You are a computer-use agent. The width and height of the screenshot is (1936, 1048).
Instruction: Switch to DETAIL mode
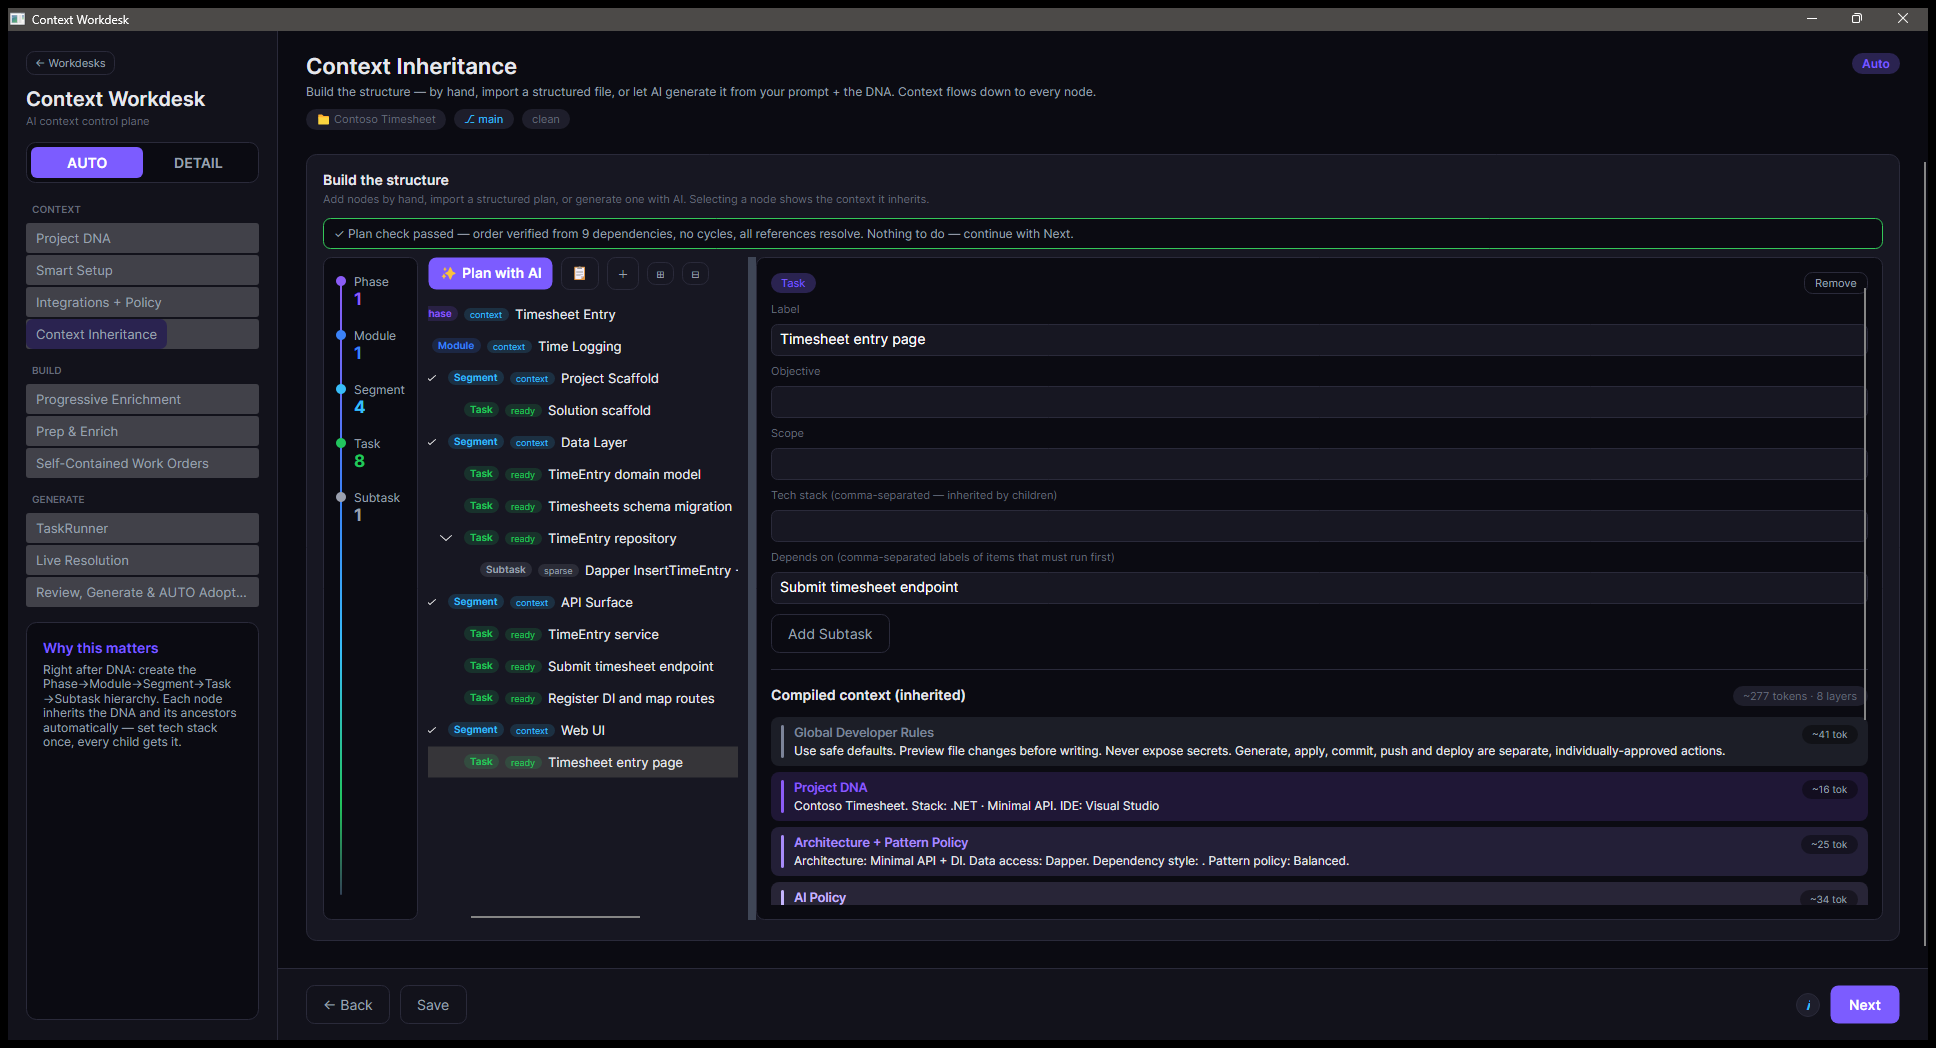click(198, 163)
